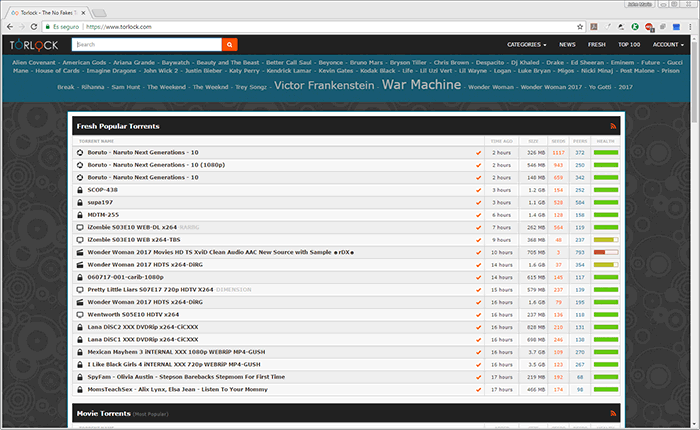700x430 pixels.
Task: Open the Yo Gotti tag link
Action: [x=600, y=87]
